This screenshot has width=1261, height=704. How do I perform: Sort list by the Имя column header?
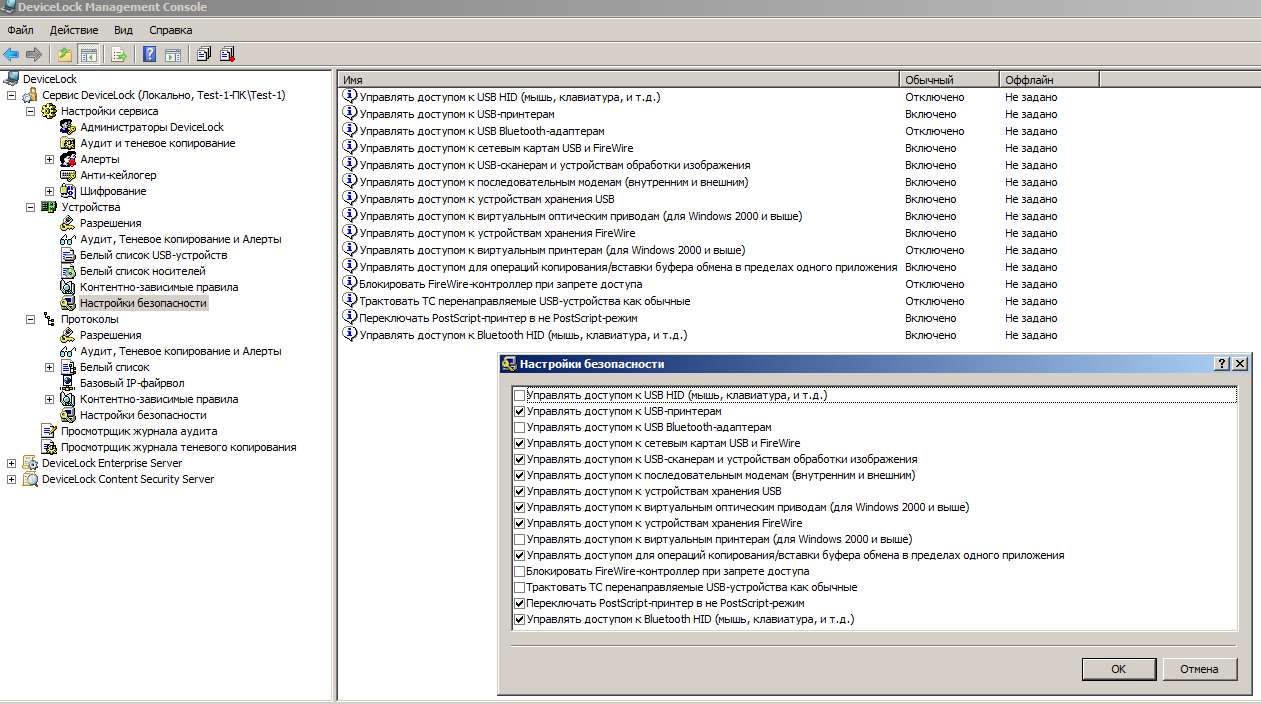click(x=619, y=79)
